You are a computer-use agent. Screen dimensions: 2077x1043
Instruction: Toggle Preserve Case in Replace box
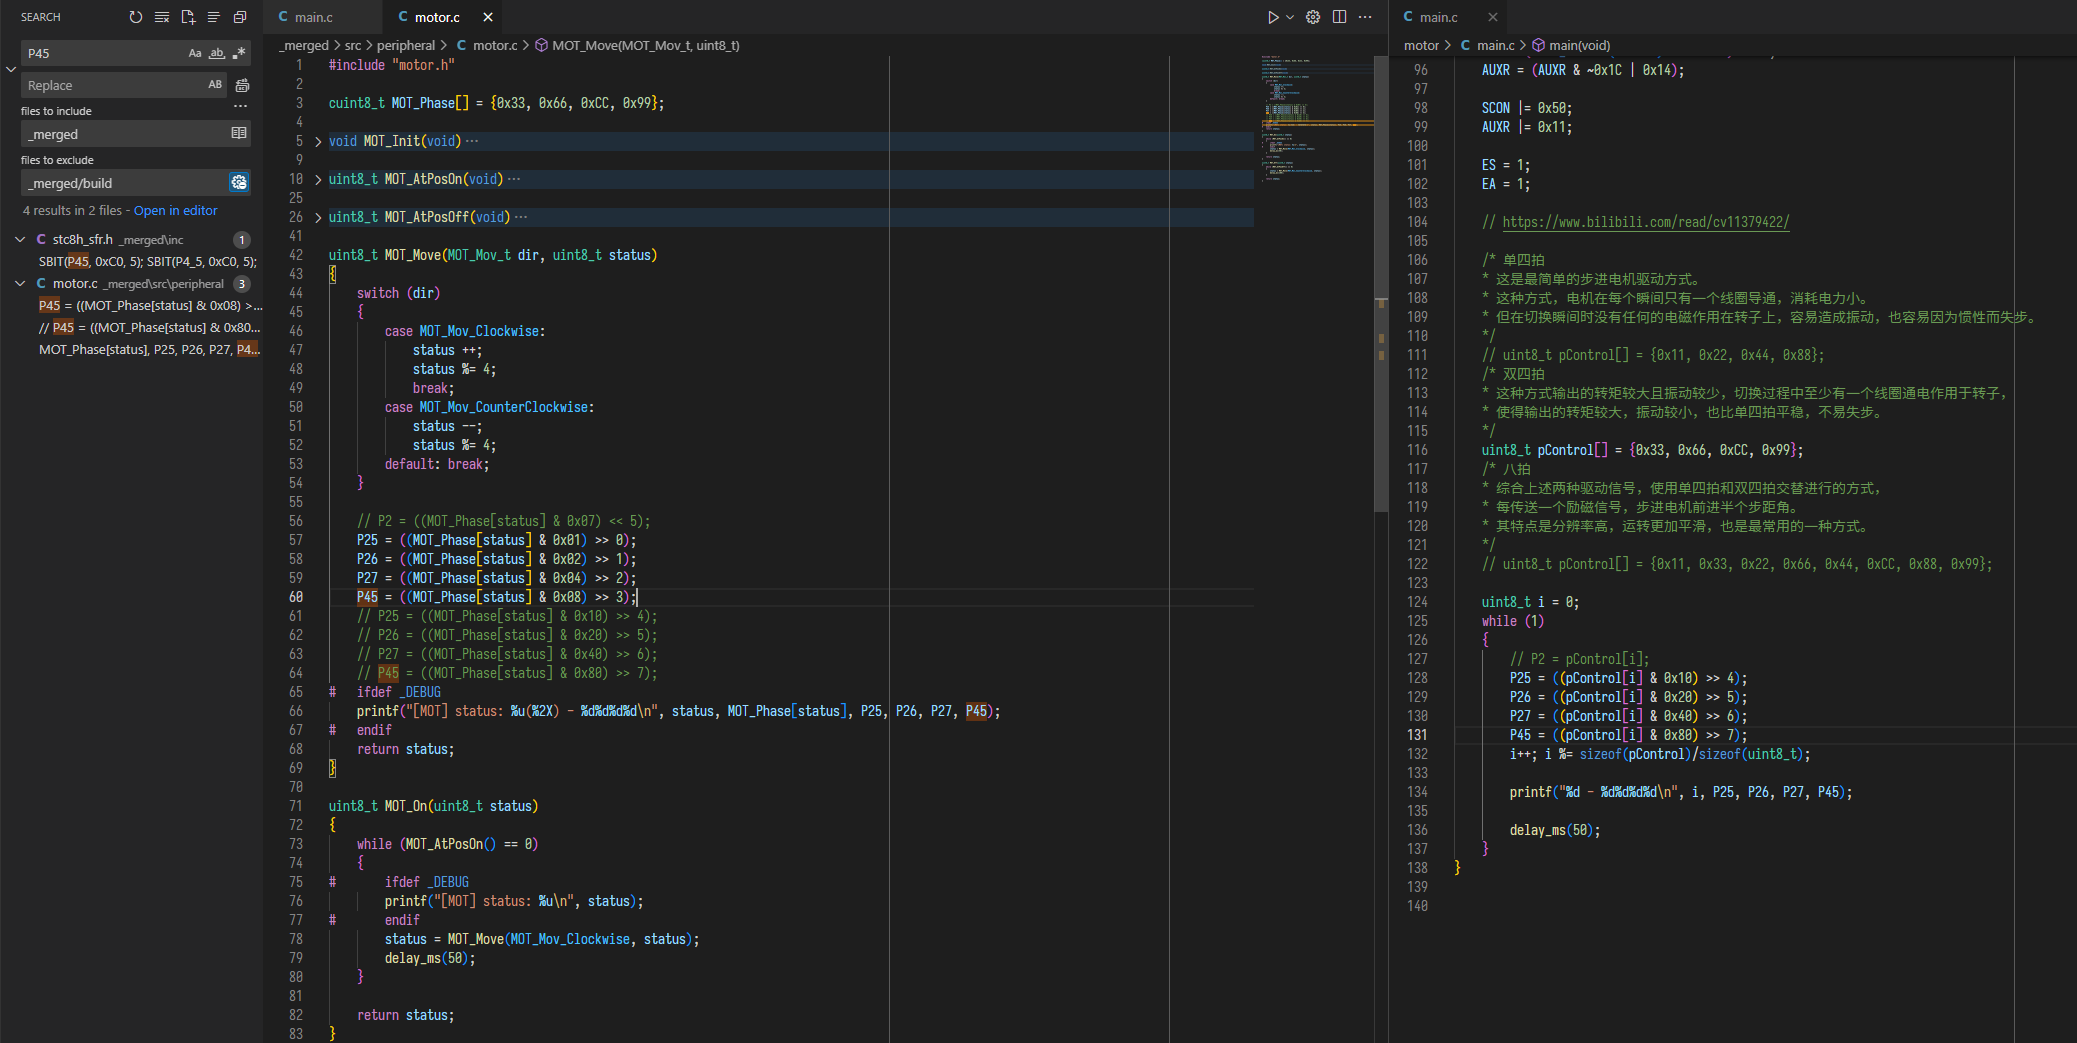pyautogui.click(x=215, y=85)
